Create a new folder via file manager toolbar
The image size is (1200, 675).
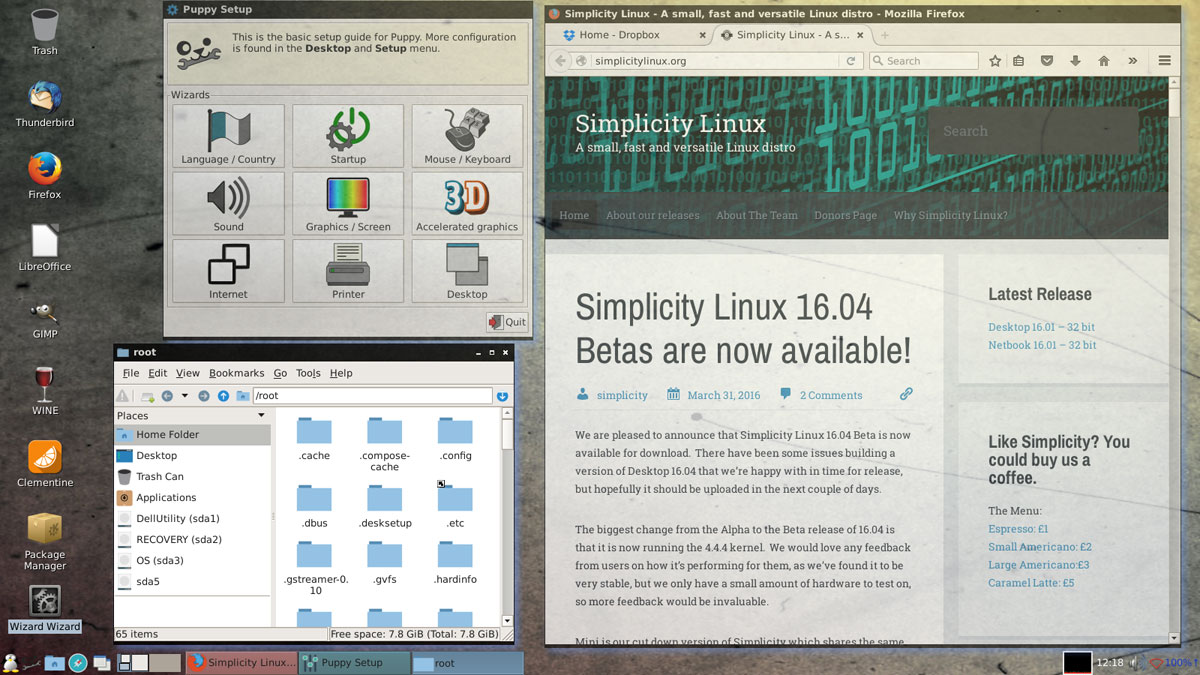tap(148, 396)
